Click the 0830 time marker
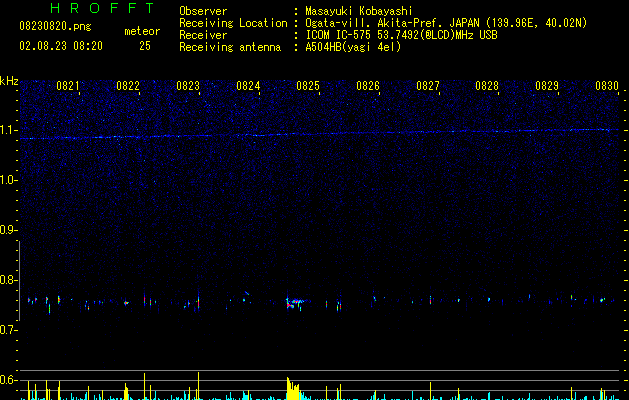 (x=607, y=86)
